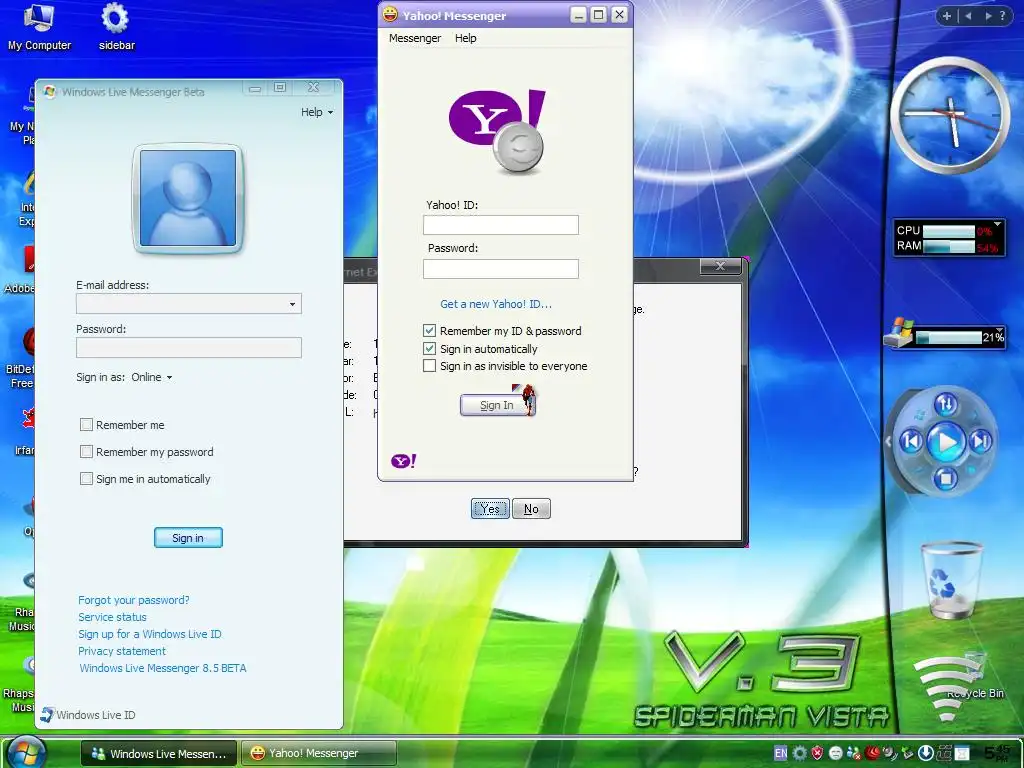Open the Sign in as Online status dropdown
This screenshot has height=768, width=1024.
coord(152,377)
